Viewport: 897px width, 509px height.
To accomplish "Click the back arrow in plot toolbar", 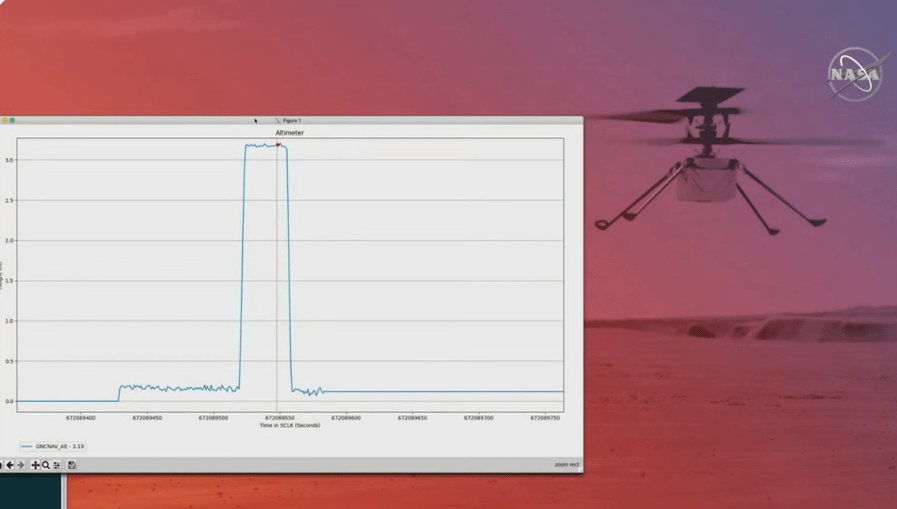I will click(10, 465).
